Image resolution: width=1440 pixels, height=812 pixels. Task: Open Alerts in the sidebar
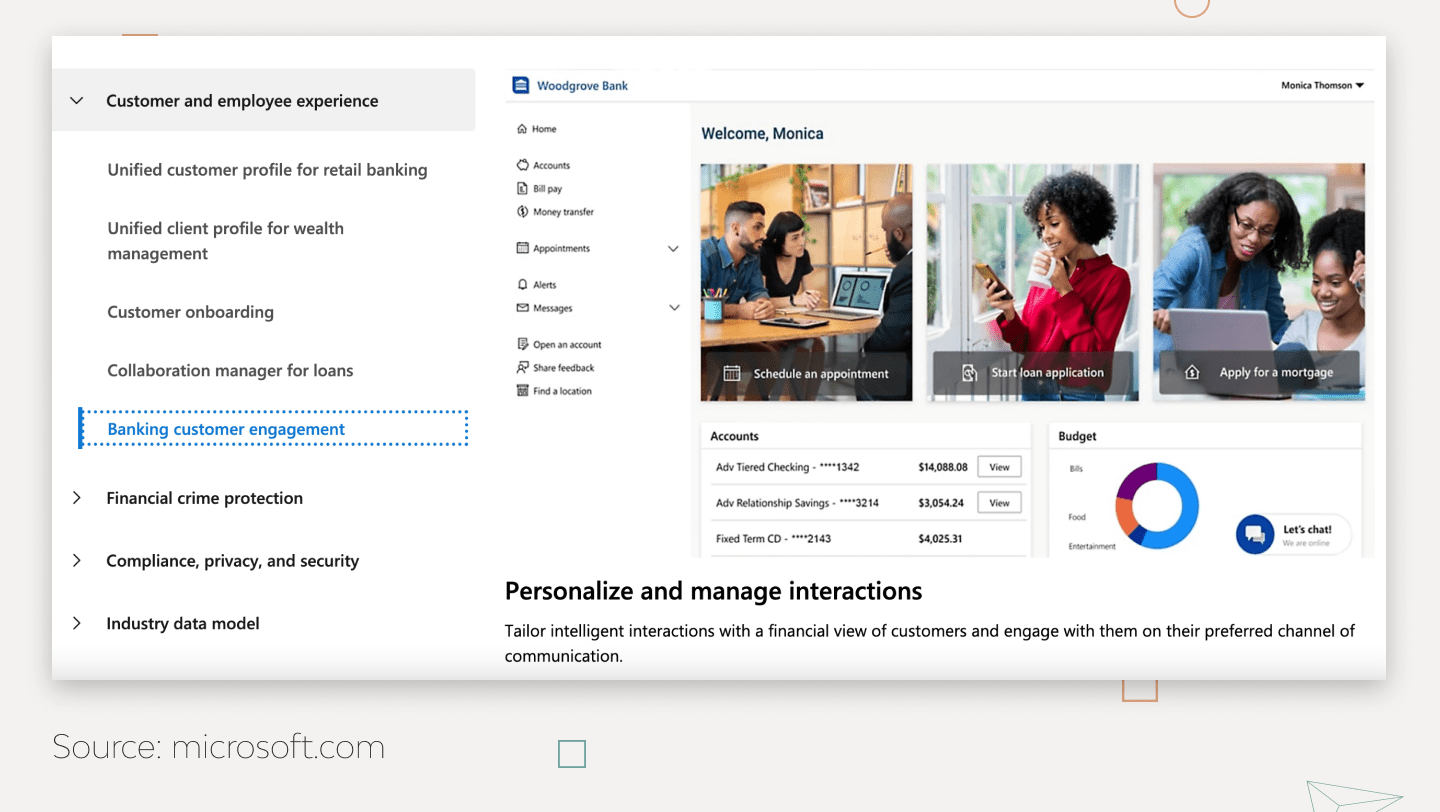click(x=544, y=284)
